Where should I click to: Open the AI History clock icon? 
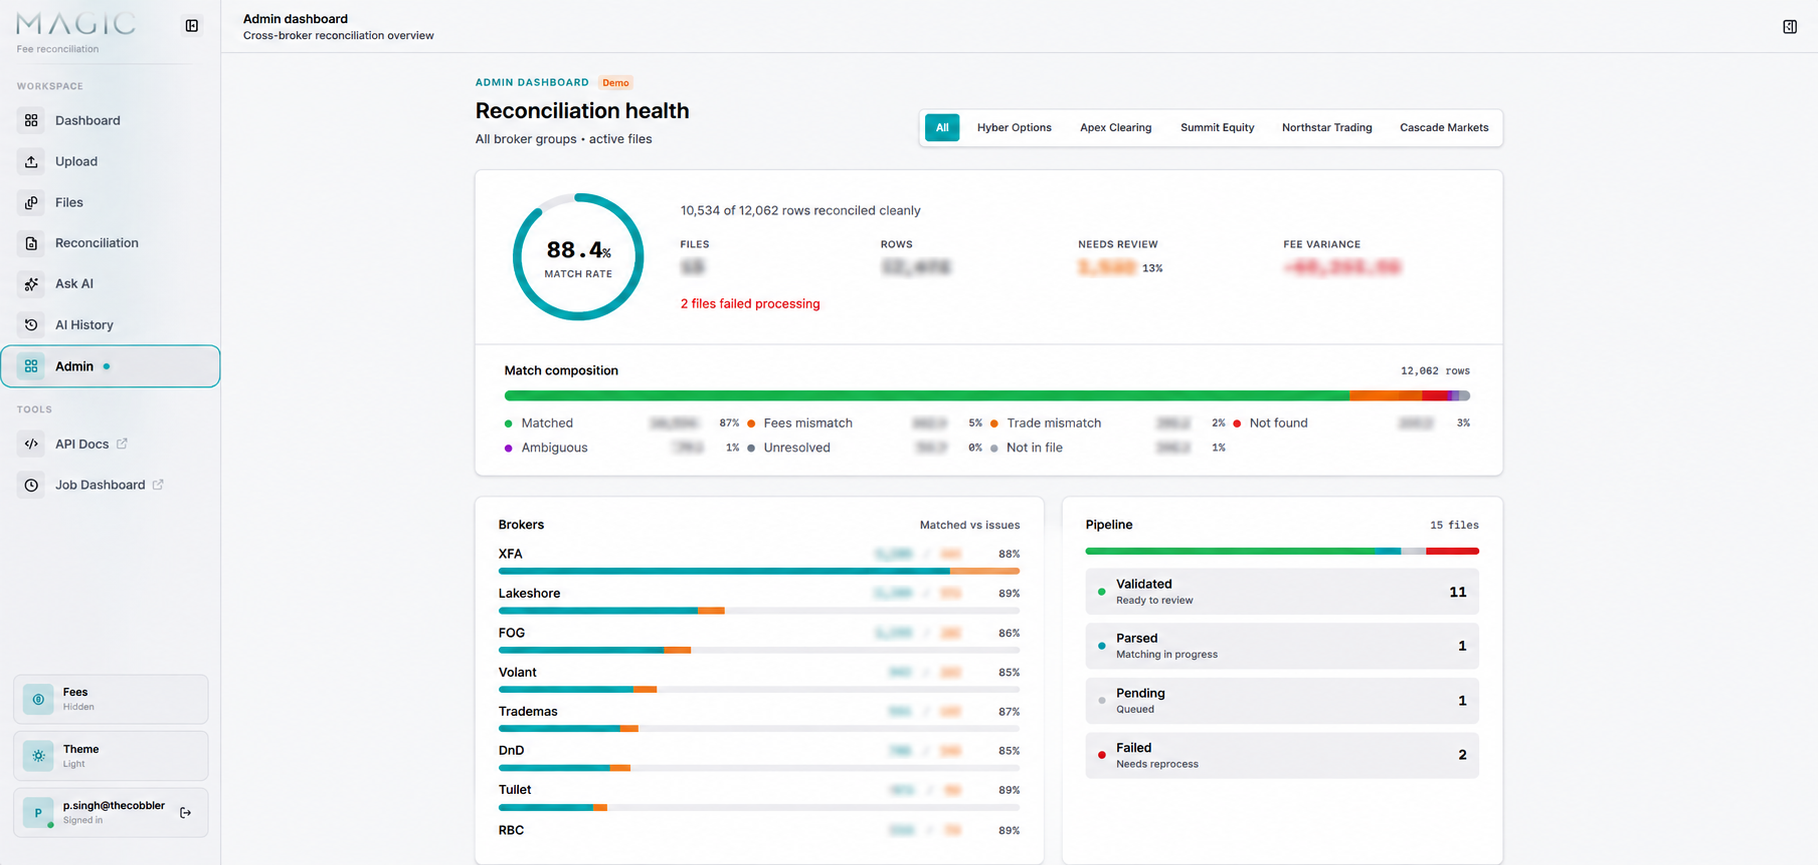click(31, 325)
